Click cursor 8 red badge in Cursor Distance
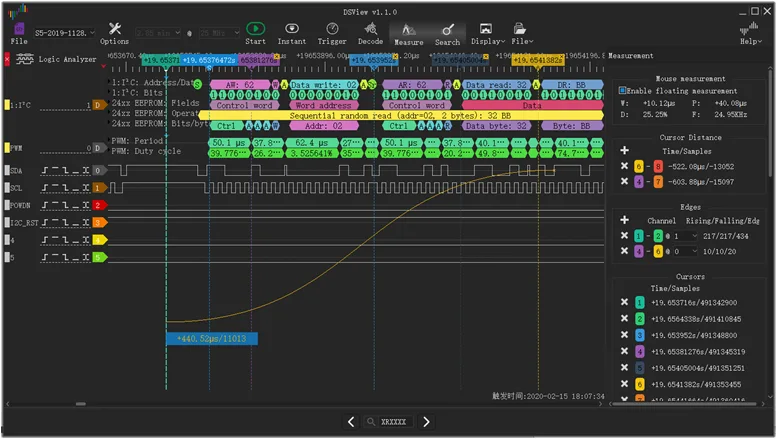 coord(658,166)
